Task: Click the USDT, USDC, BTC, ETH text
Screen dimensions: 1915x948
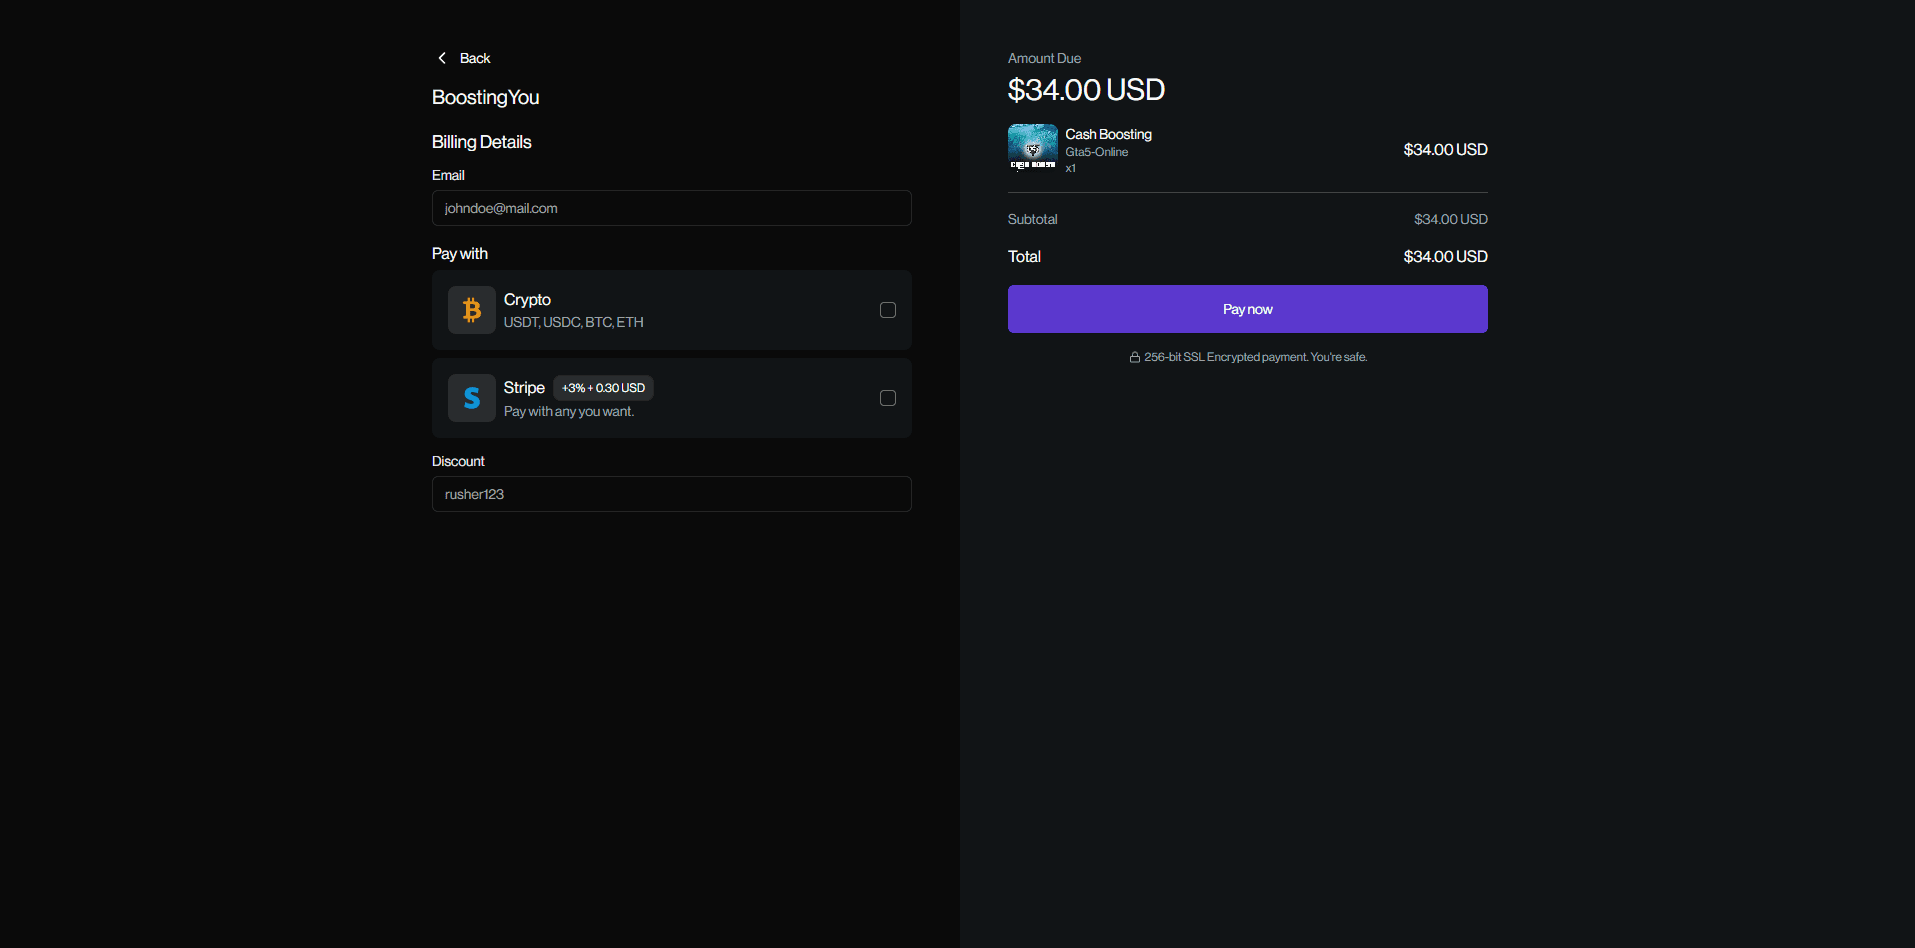Action: pyautogui.click(x=574, y=322)
